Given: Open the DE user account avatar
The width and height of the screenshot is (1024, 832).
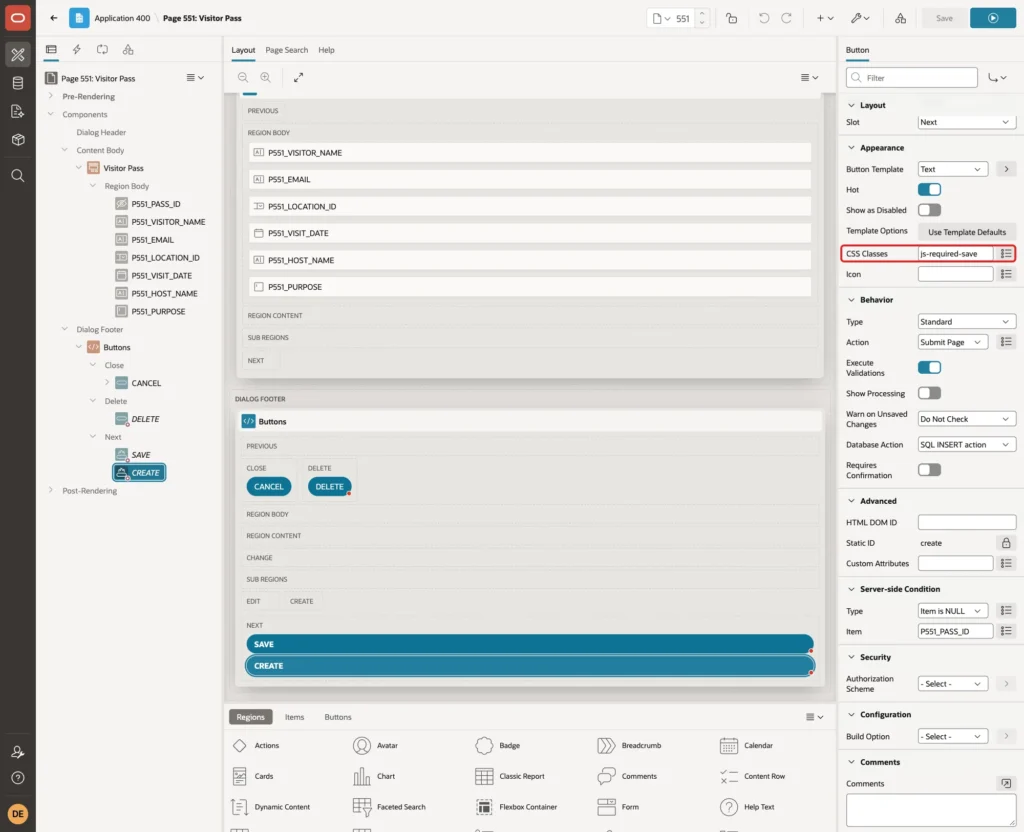Looking at the screenshot, I should (x=18, y=814).
